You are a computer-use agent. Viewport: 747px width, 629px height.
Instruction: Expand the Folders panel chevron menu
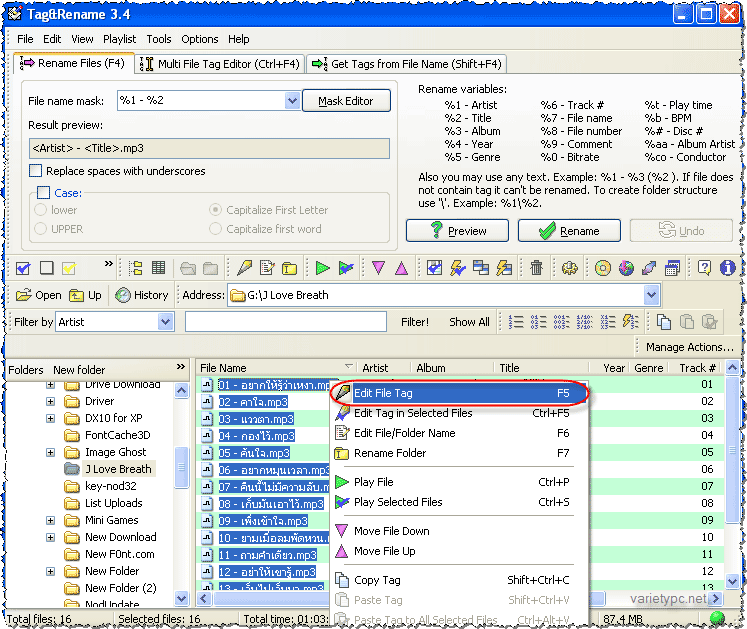tap(181, 366)
